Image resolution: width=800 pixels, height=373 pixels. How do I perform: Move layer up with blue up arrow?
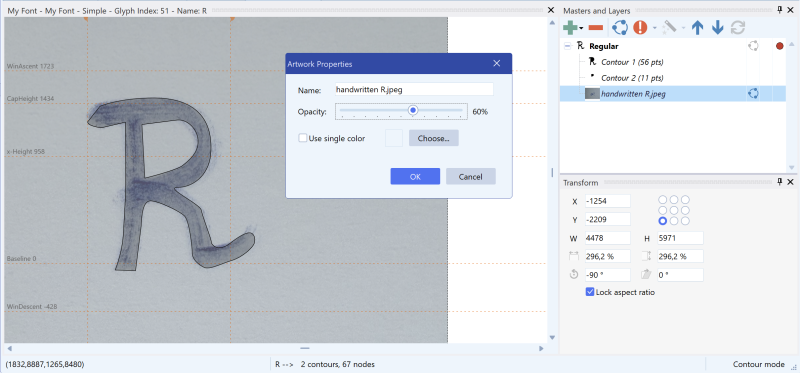click(x=697, y=28)
